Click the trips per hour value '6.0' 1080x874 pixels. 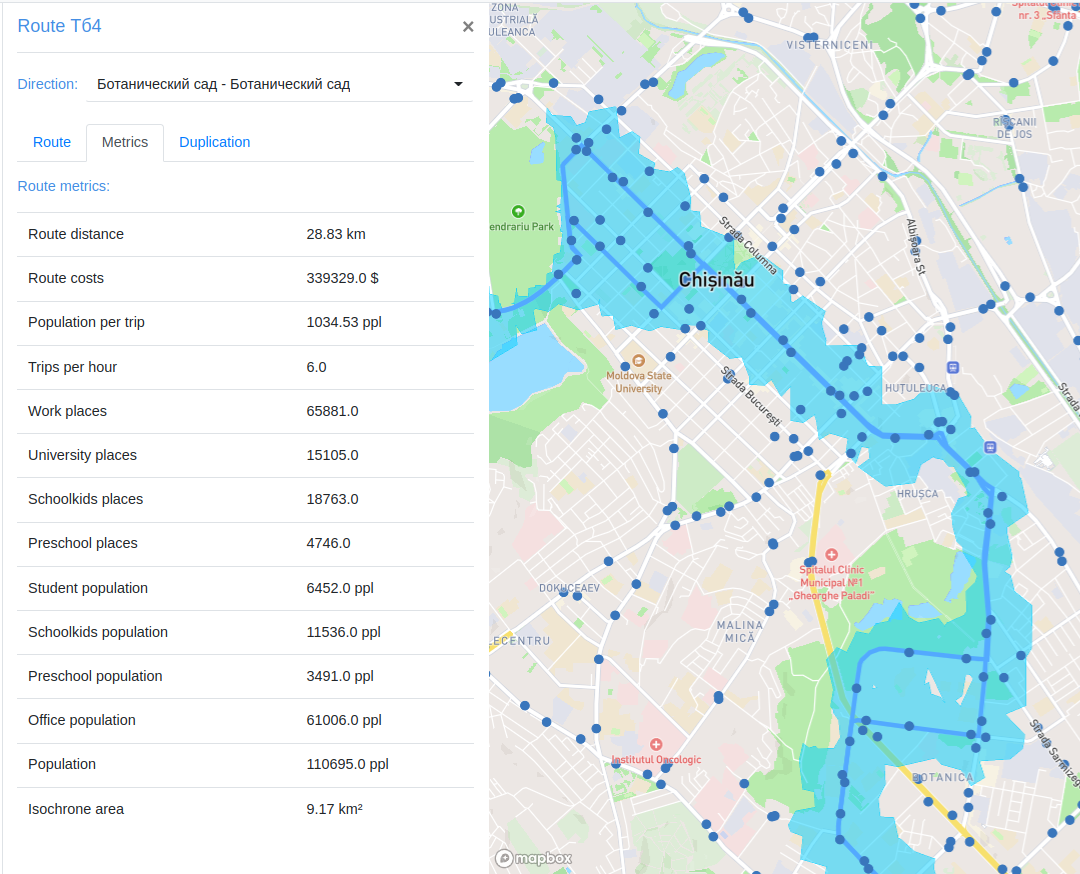pyautogui.click(x=316, y=367)
